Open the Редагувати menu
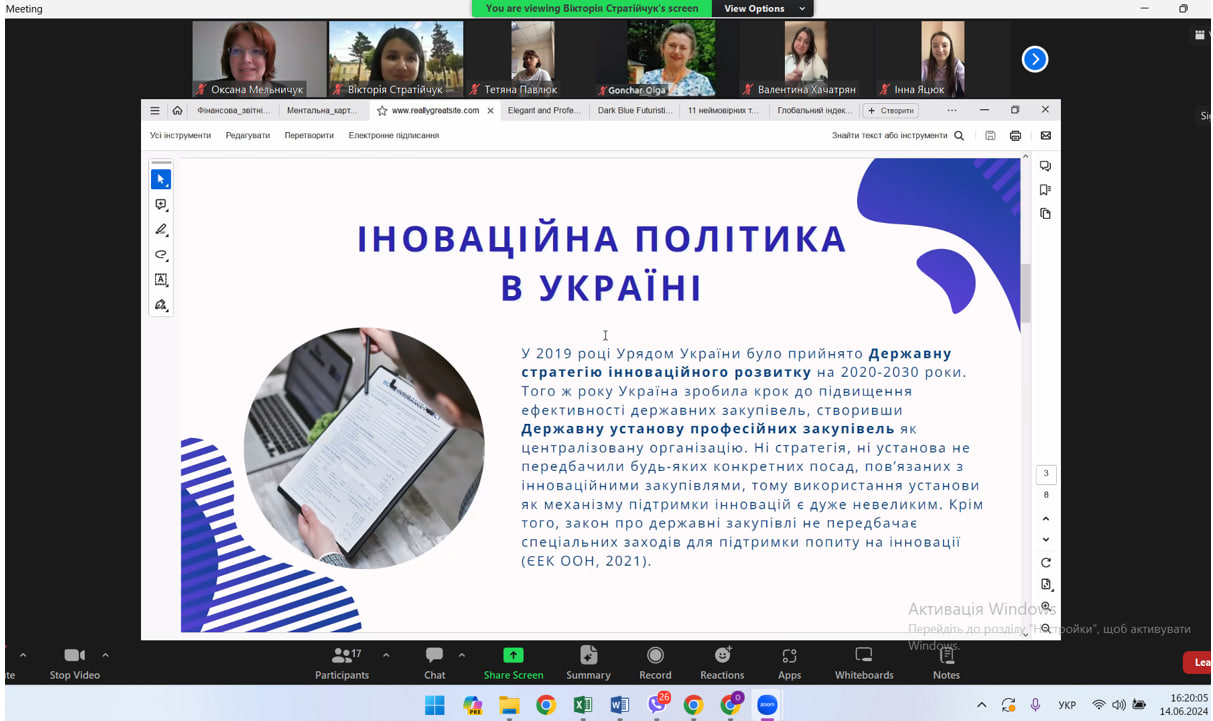 tap(247, 136)
